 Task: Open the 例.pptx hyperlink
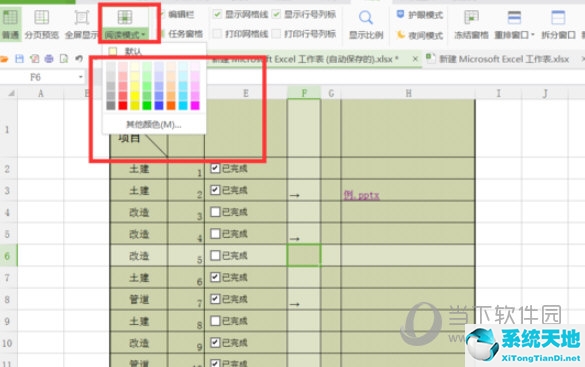click(361, 195)
